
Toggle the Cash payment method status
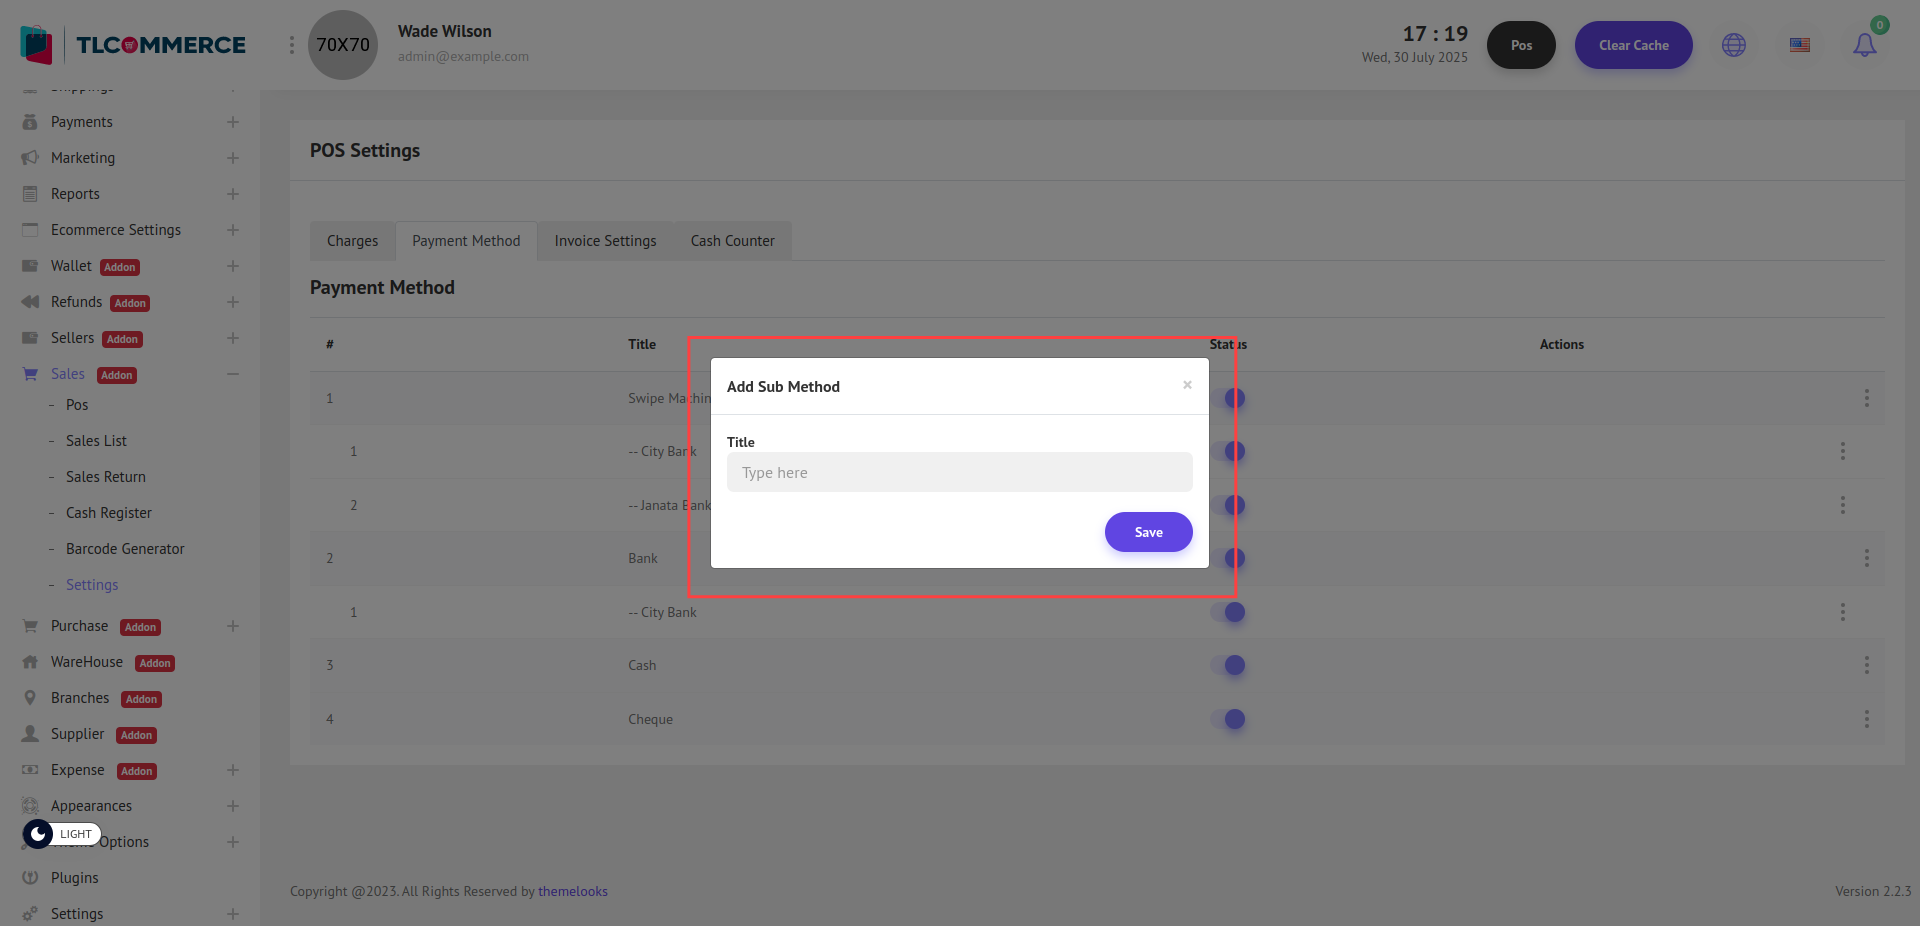click(x=1228, y=665)
